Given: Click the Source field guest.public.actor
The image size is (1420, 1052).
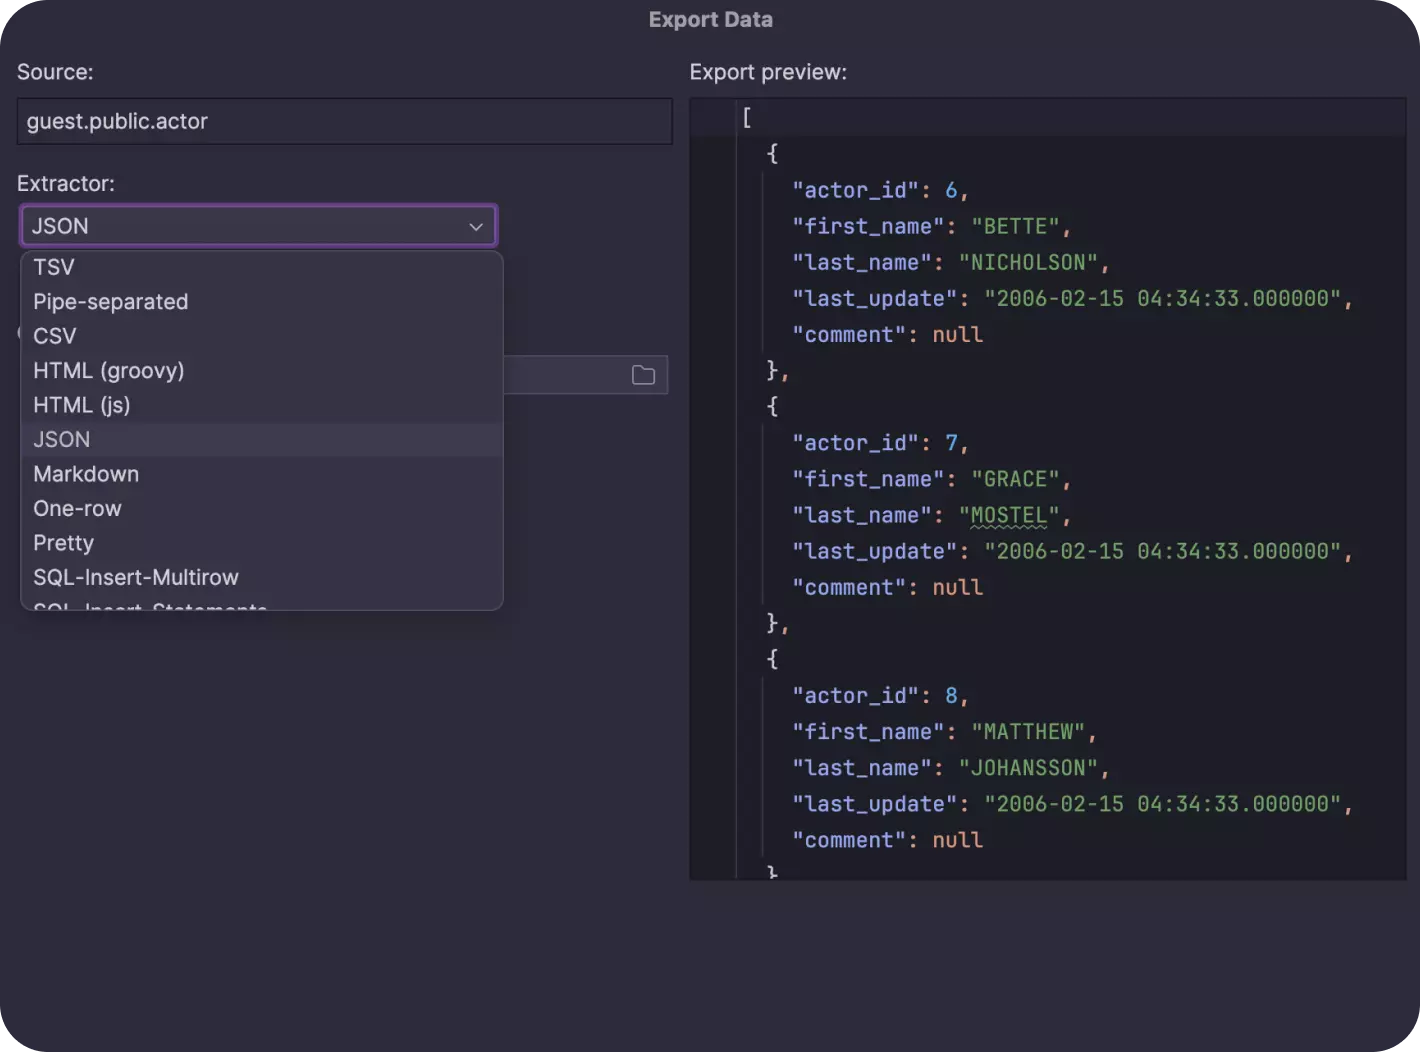Looking at the screenshot, I should (344, 122).
